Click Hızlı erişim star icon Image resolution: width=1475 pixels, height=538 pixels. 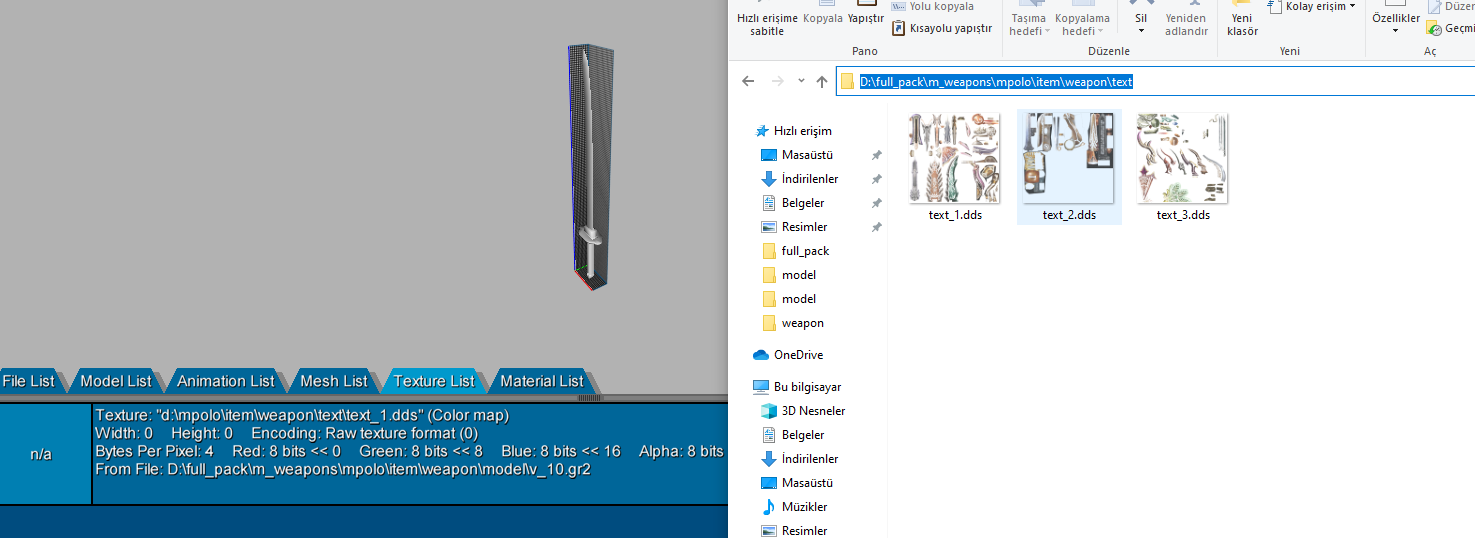[762, 131]
